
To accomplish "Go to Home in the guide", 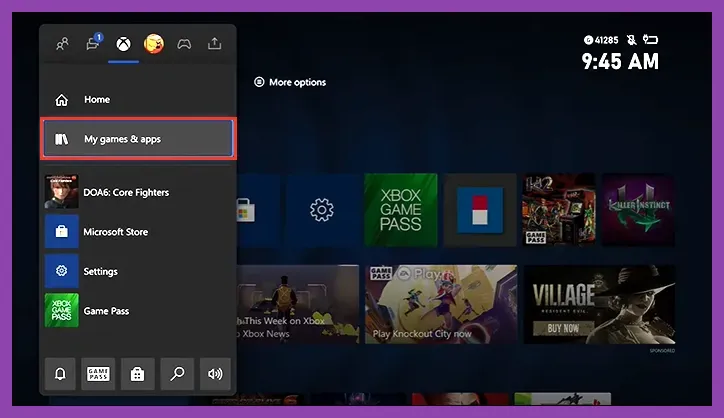I will (138, 99).
